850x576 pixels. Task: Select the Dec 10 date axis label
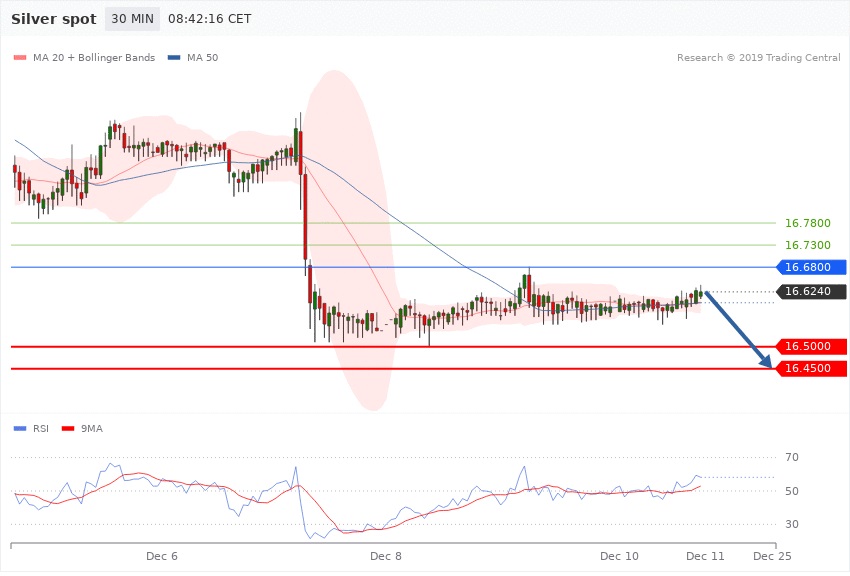point(619,555)
